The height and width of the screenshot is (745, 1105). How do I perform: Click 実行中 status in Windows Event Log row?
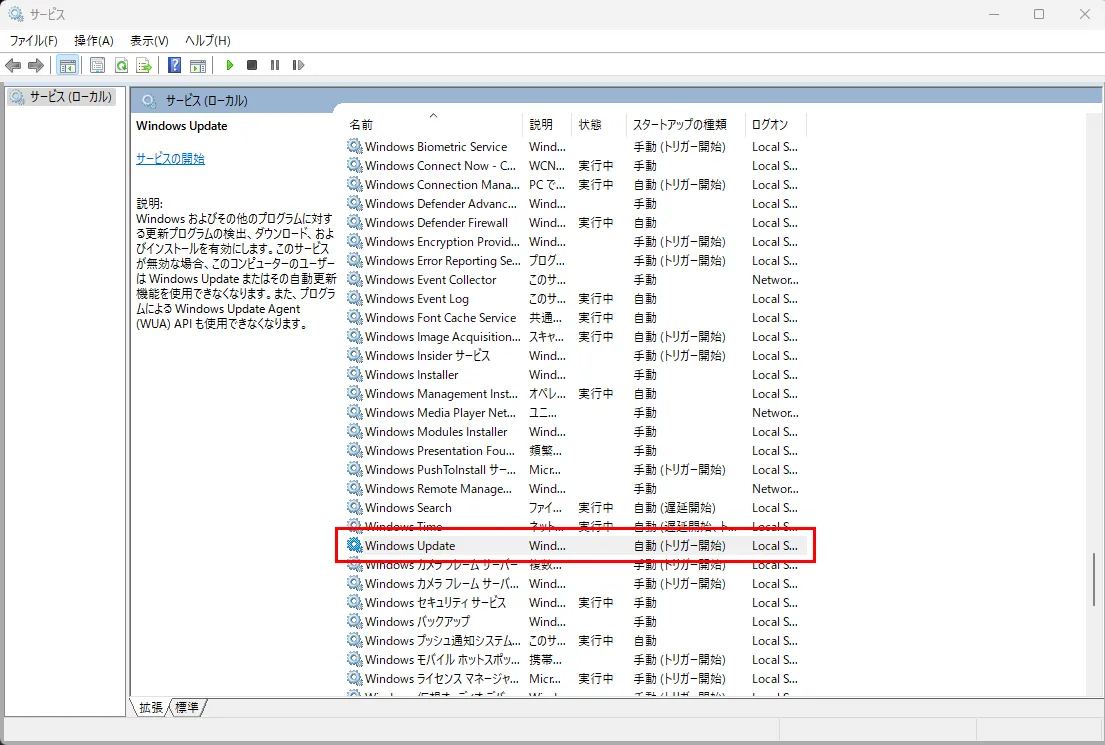595,298
